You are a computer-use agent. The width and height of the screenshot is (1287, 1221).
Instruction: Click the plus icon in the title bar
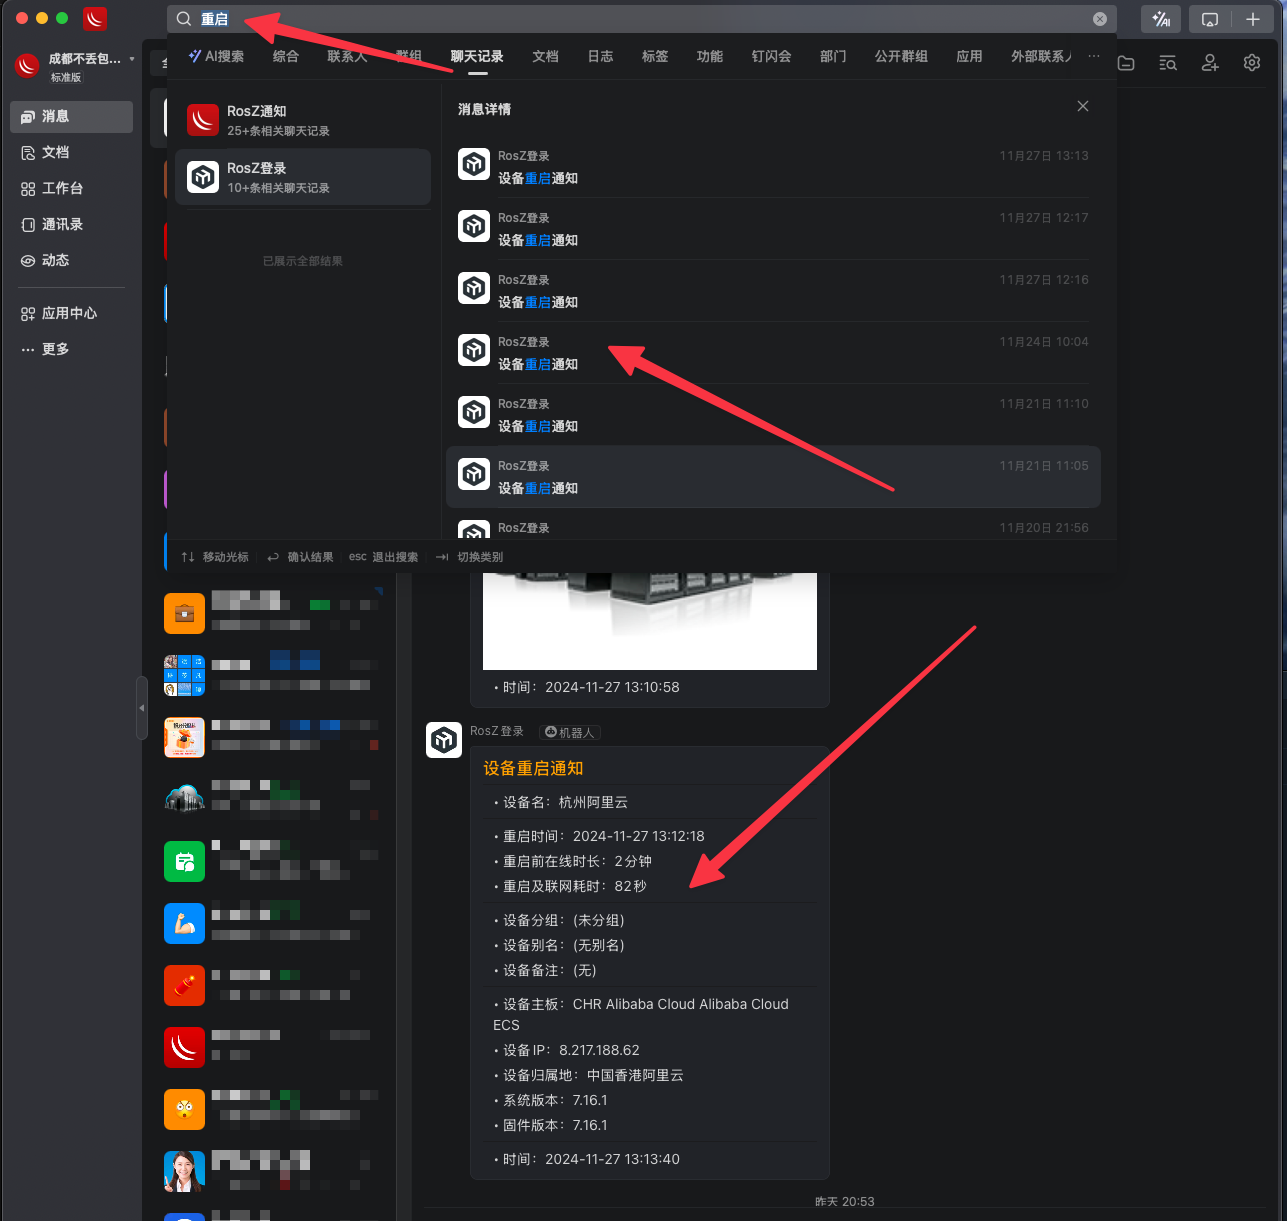coord(1253,18)
